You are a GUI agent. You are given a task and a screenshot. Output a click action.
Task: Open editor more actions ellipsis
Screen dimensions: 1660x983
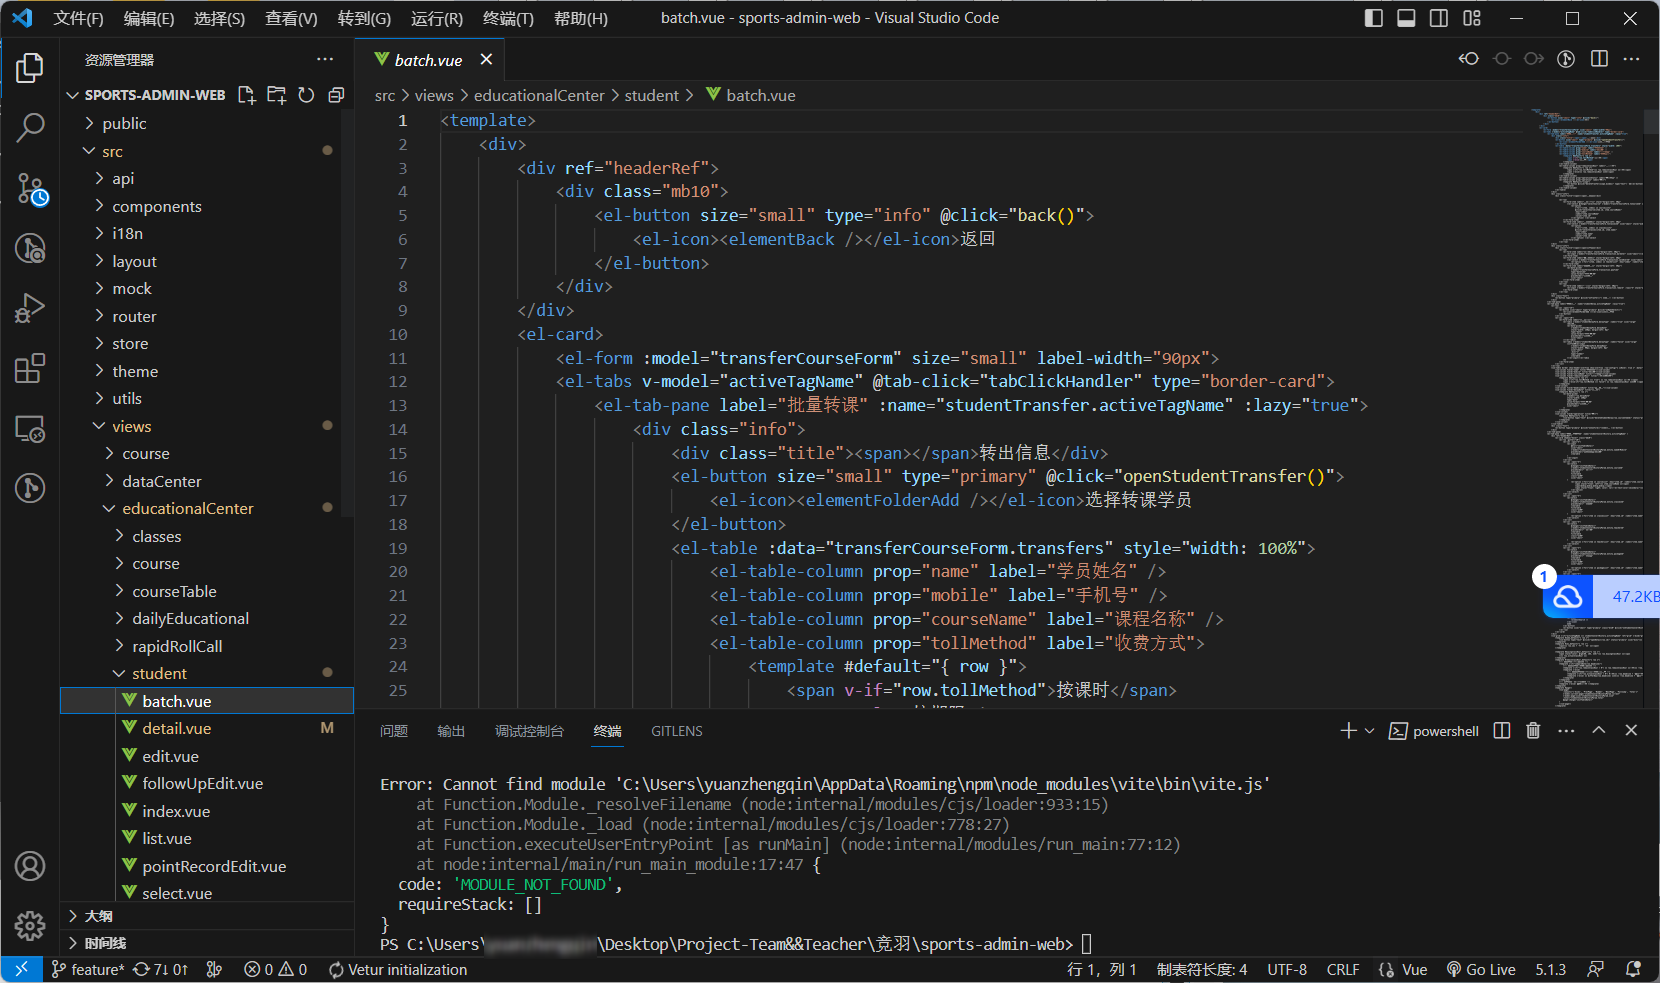(x=1631, y=59)
